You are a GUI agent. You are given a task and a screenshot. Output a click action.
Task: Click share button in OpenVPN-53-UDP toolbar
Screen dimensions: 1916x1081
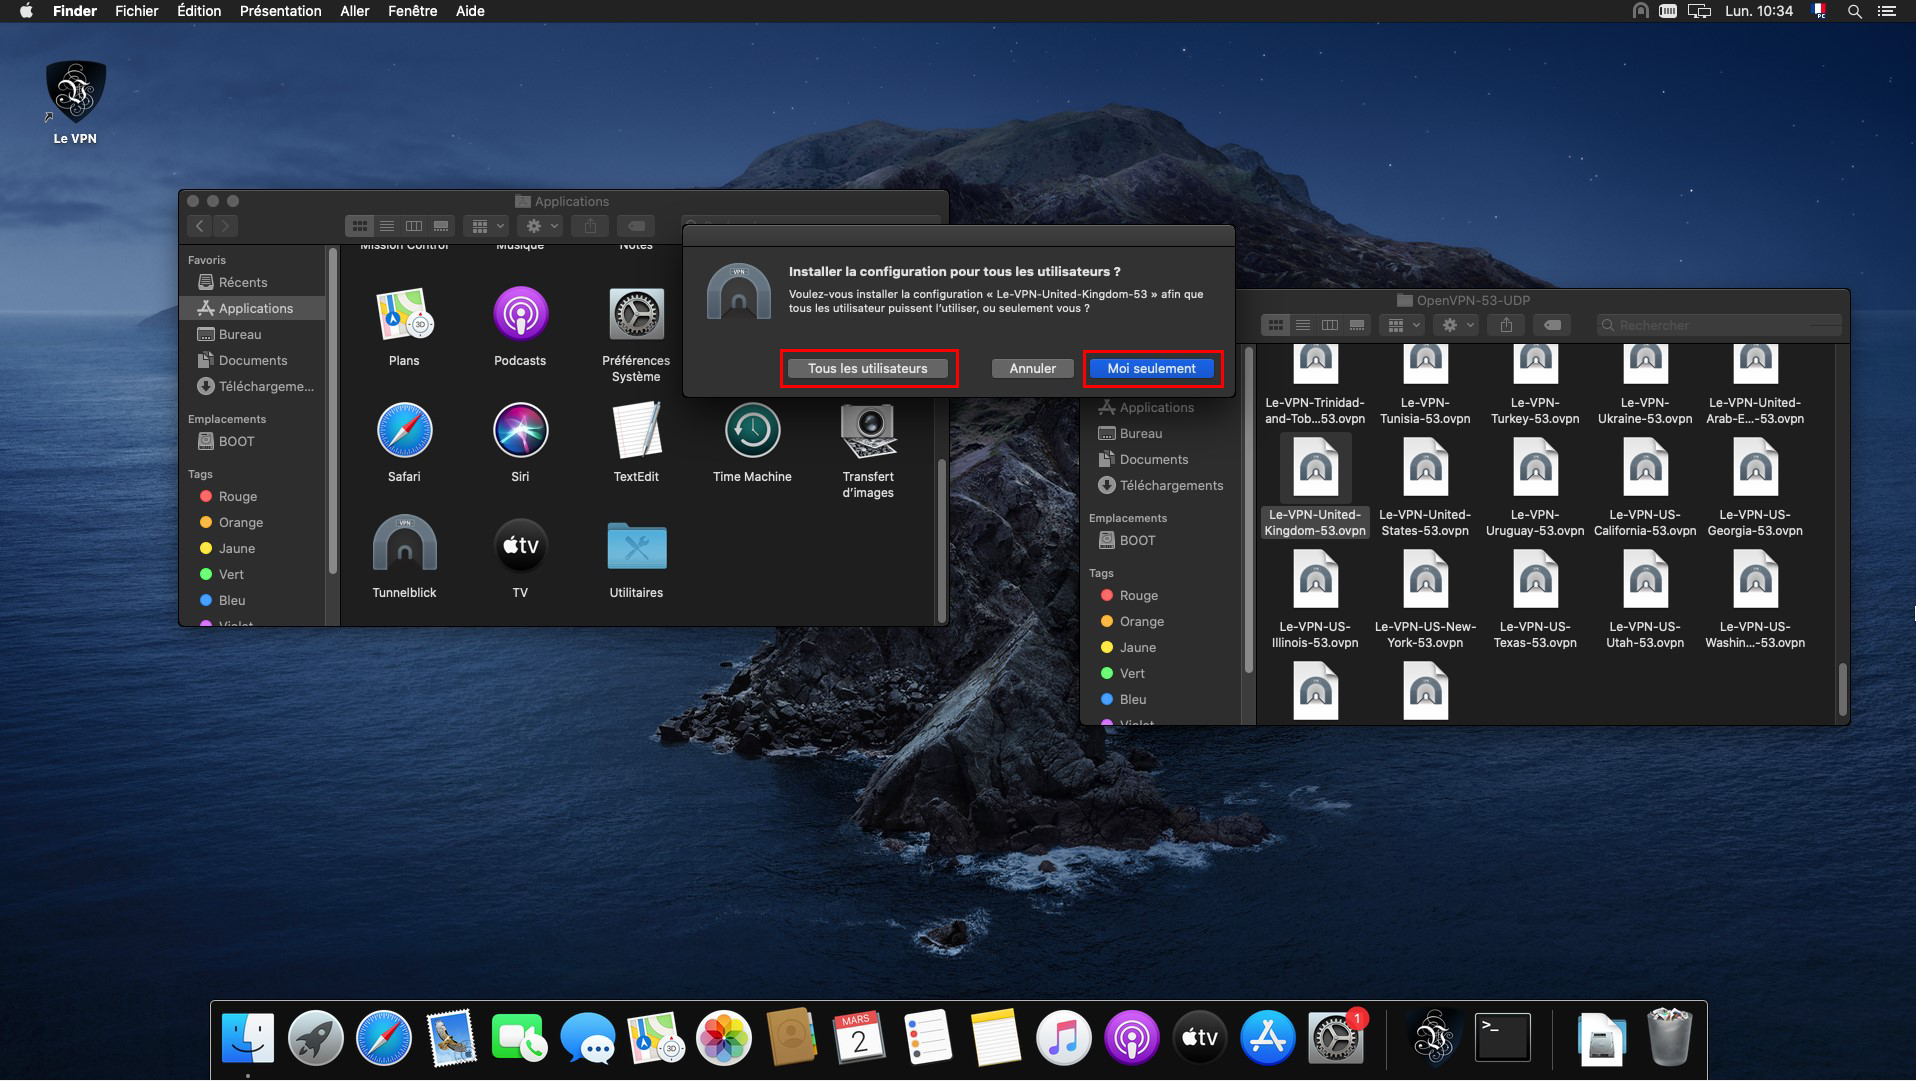(1506, 325)
